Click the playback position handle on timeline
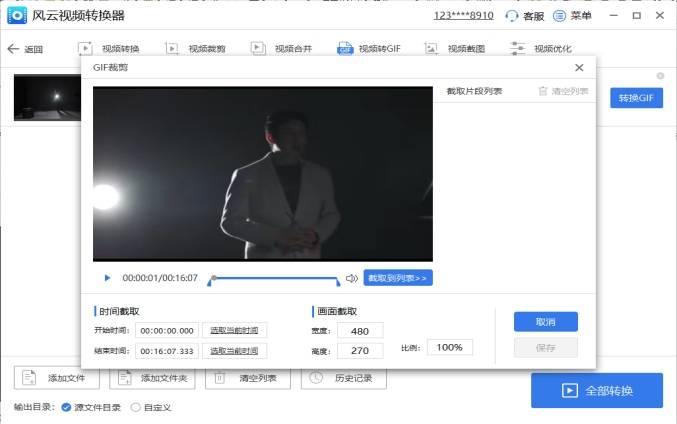Screen dimensions: 677x424 point(214,278)
